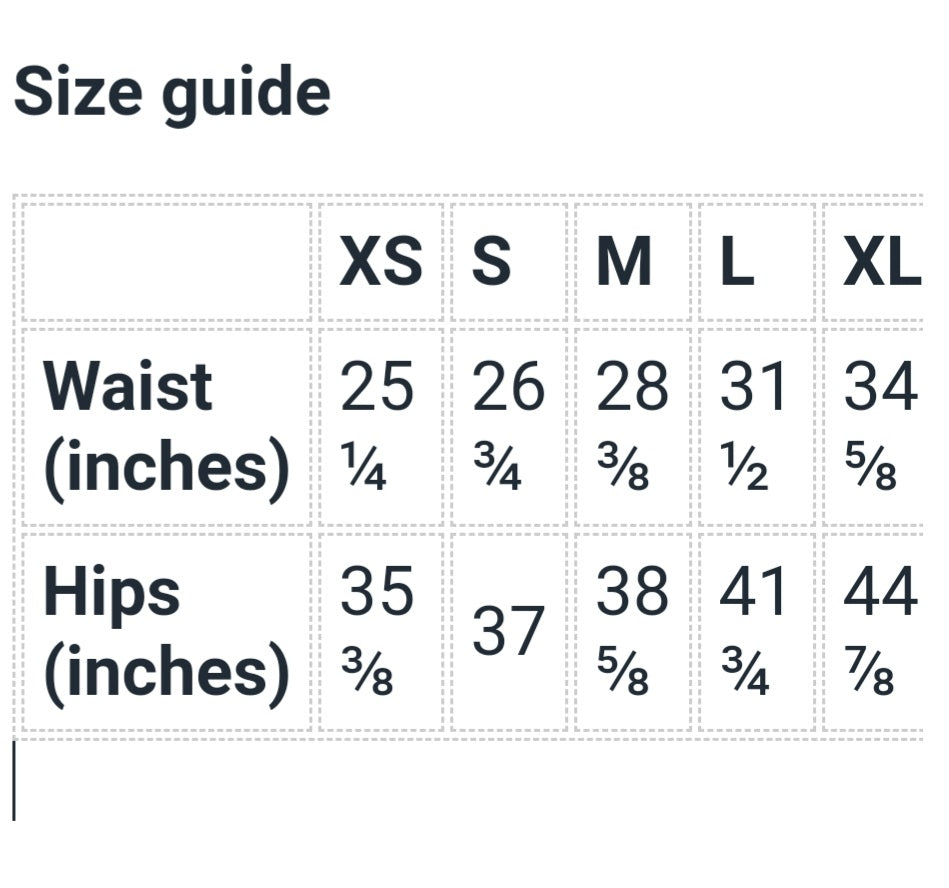
Task: Click the empty top-left table cell
Action: coord(167,262)
